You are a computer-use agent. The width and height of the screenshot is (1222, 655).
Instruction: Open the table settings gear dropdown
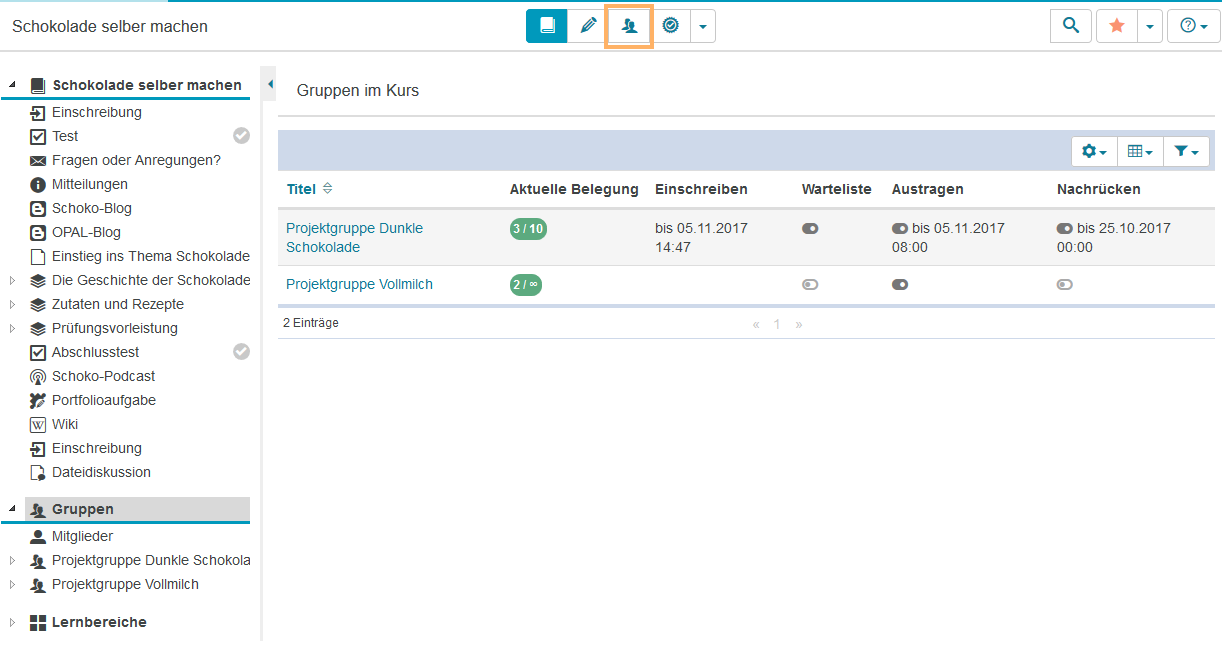[1093, 151]
